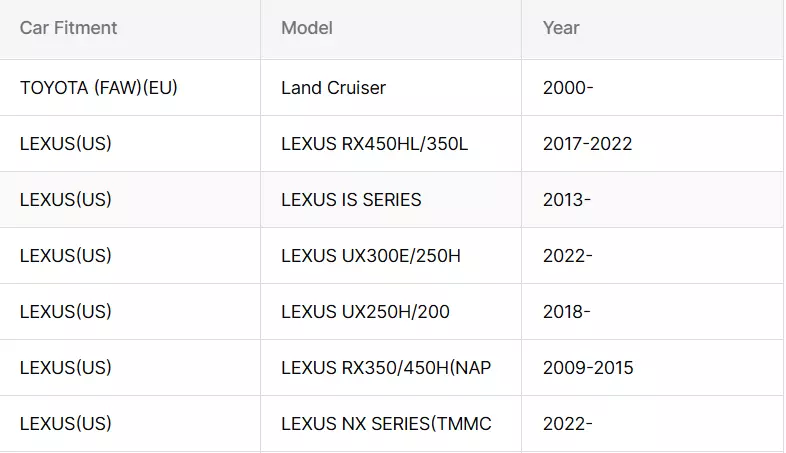Click the 2013- year cell
Screen dimensions: 786x453
tap(652, 200)
